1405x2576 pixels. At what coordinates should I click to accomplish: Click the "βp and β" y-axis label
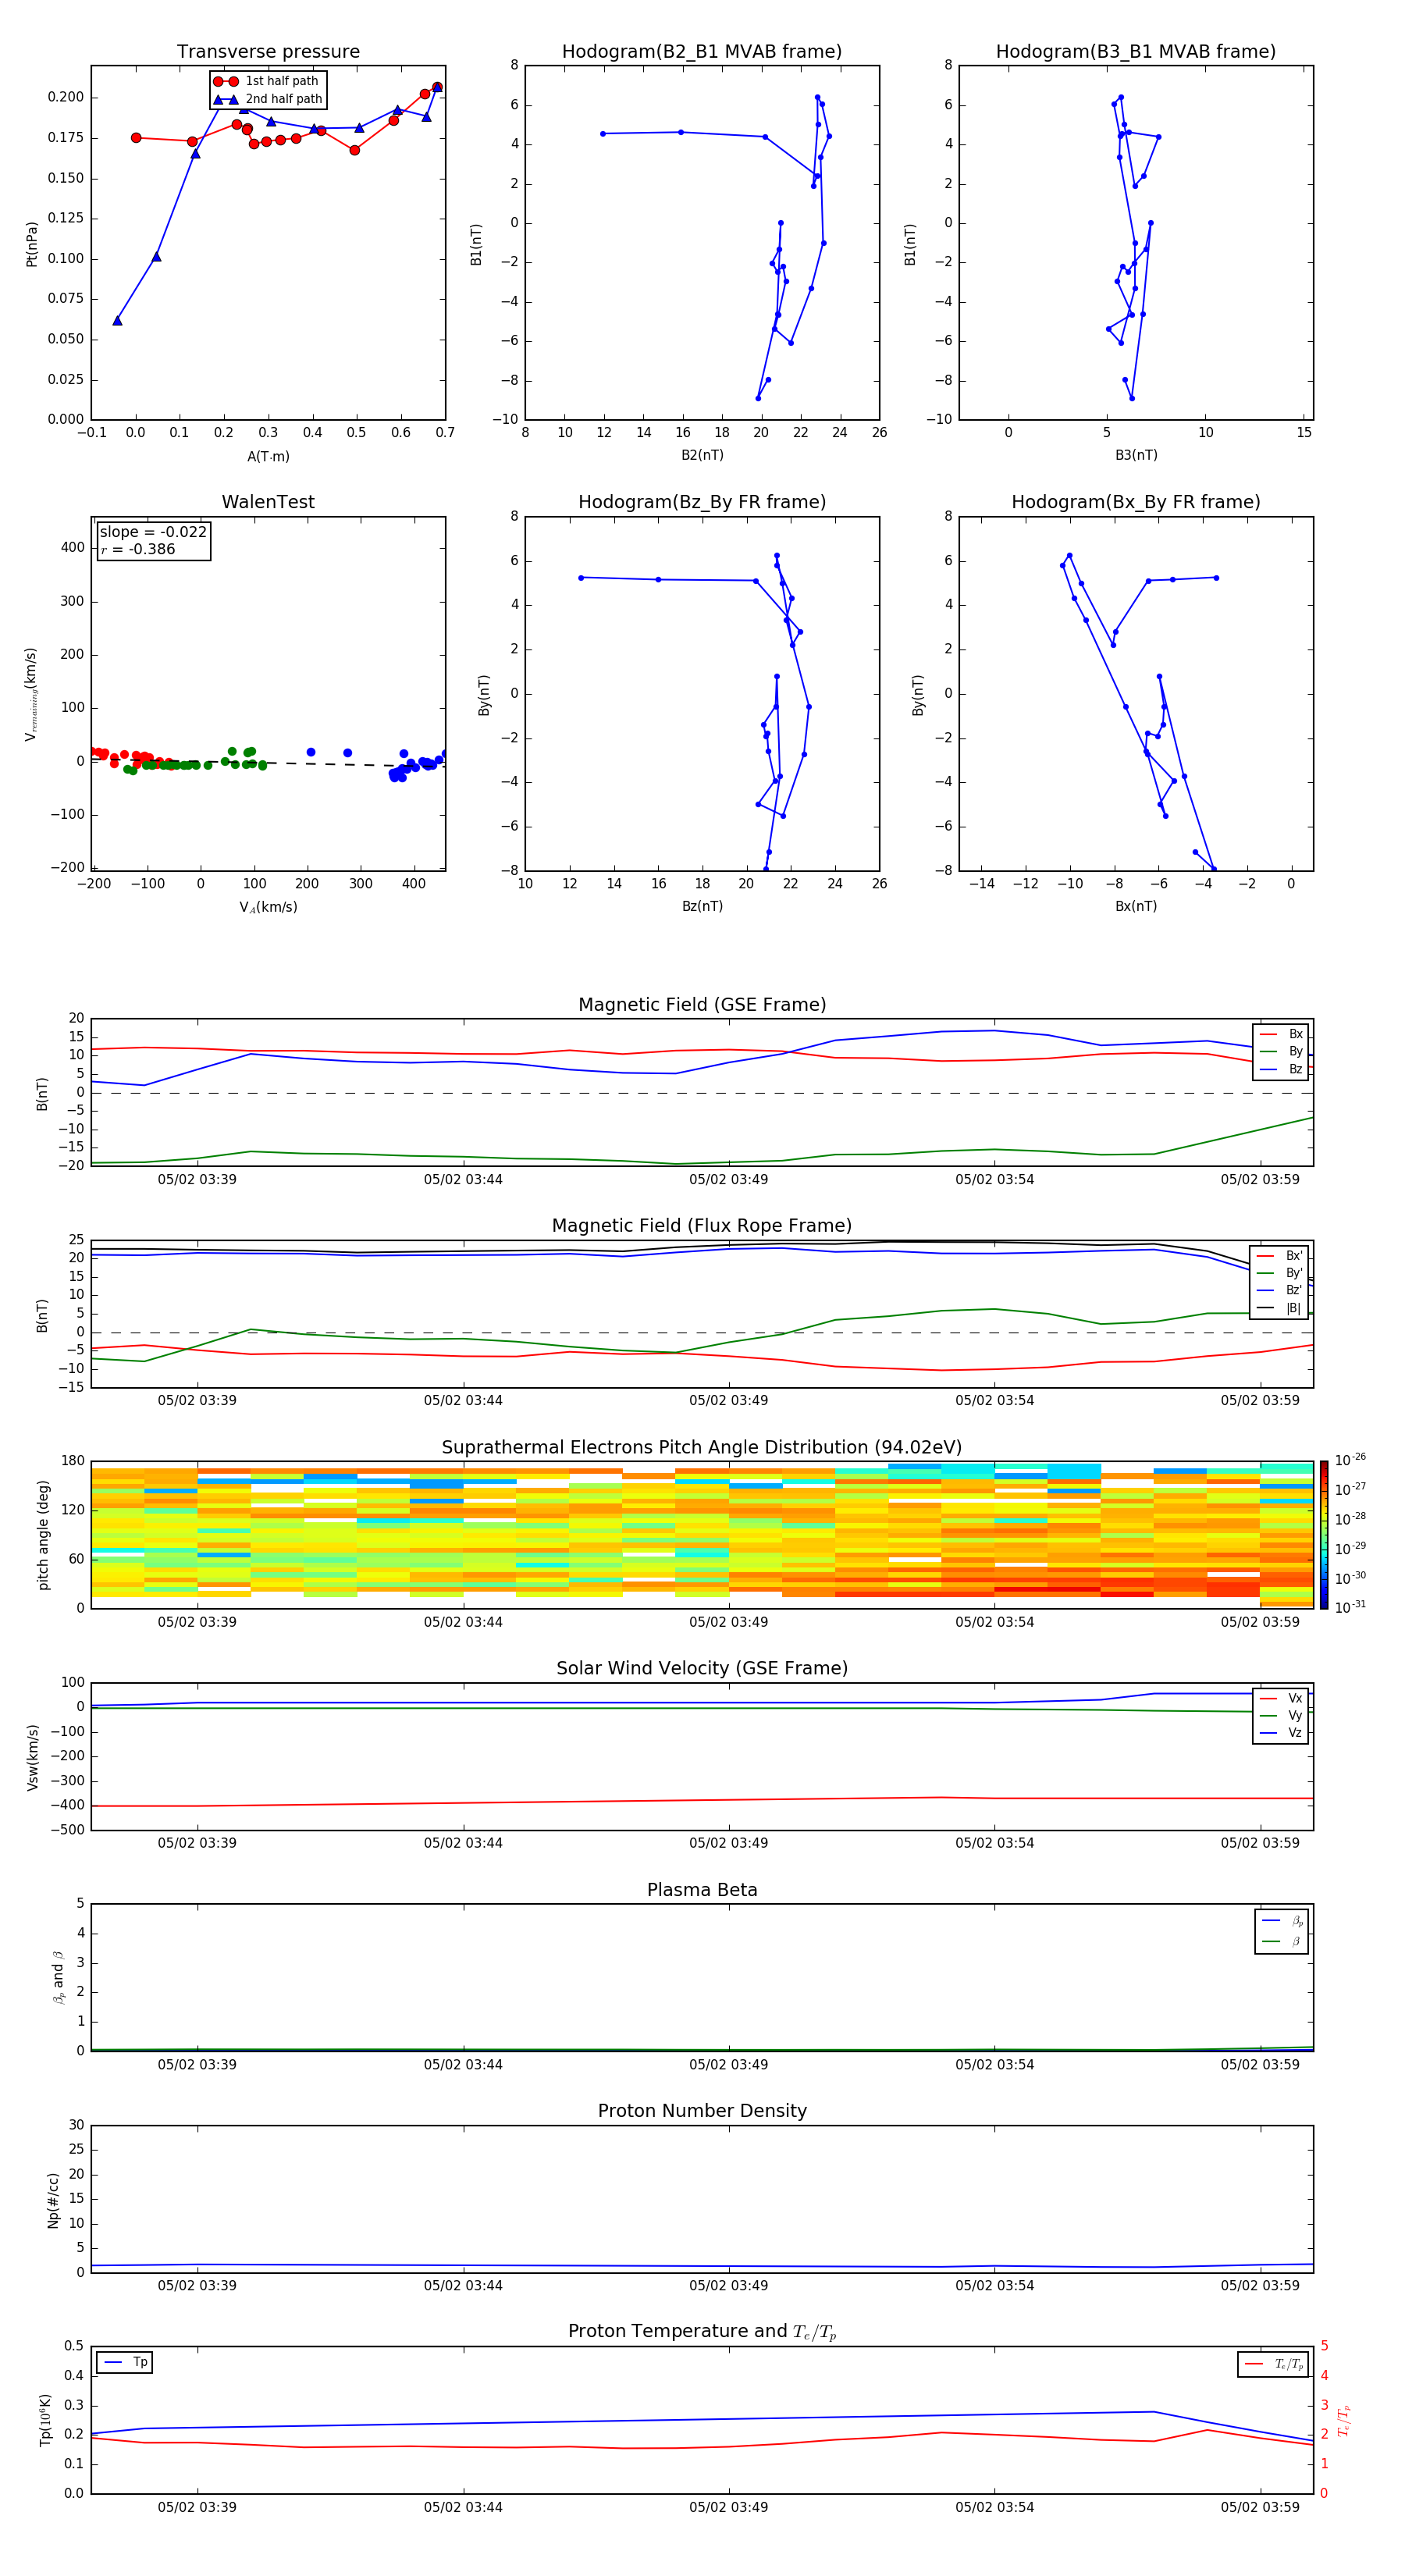click(59, 1977)
